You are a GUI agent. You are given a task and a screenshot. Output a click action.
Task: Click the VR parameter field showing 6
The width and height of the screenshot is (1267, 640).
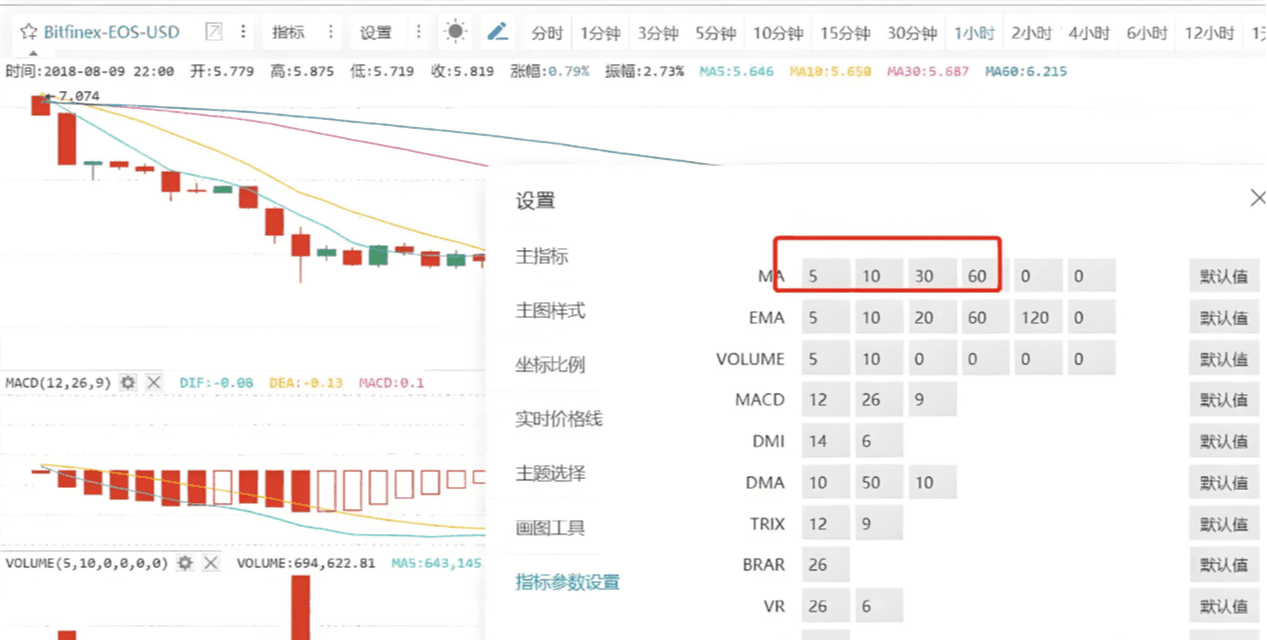879,605
